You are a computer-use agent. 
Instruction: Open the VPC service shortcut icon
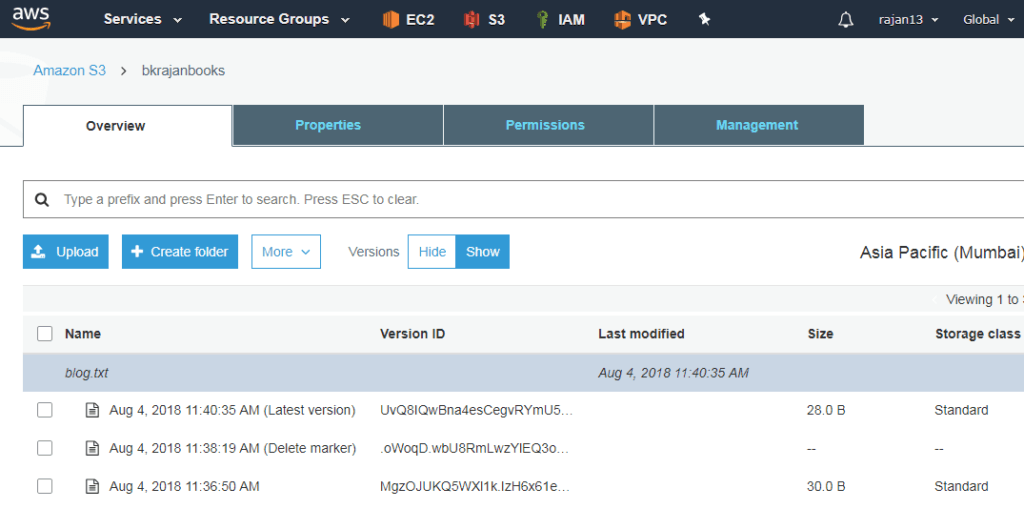[622, 19]
